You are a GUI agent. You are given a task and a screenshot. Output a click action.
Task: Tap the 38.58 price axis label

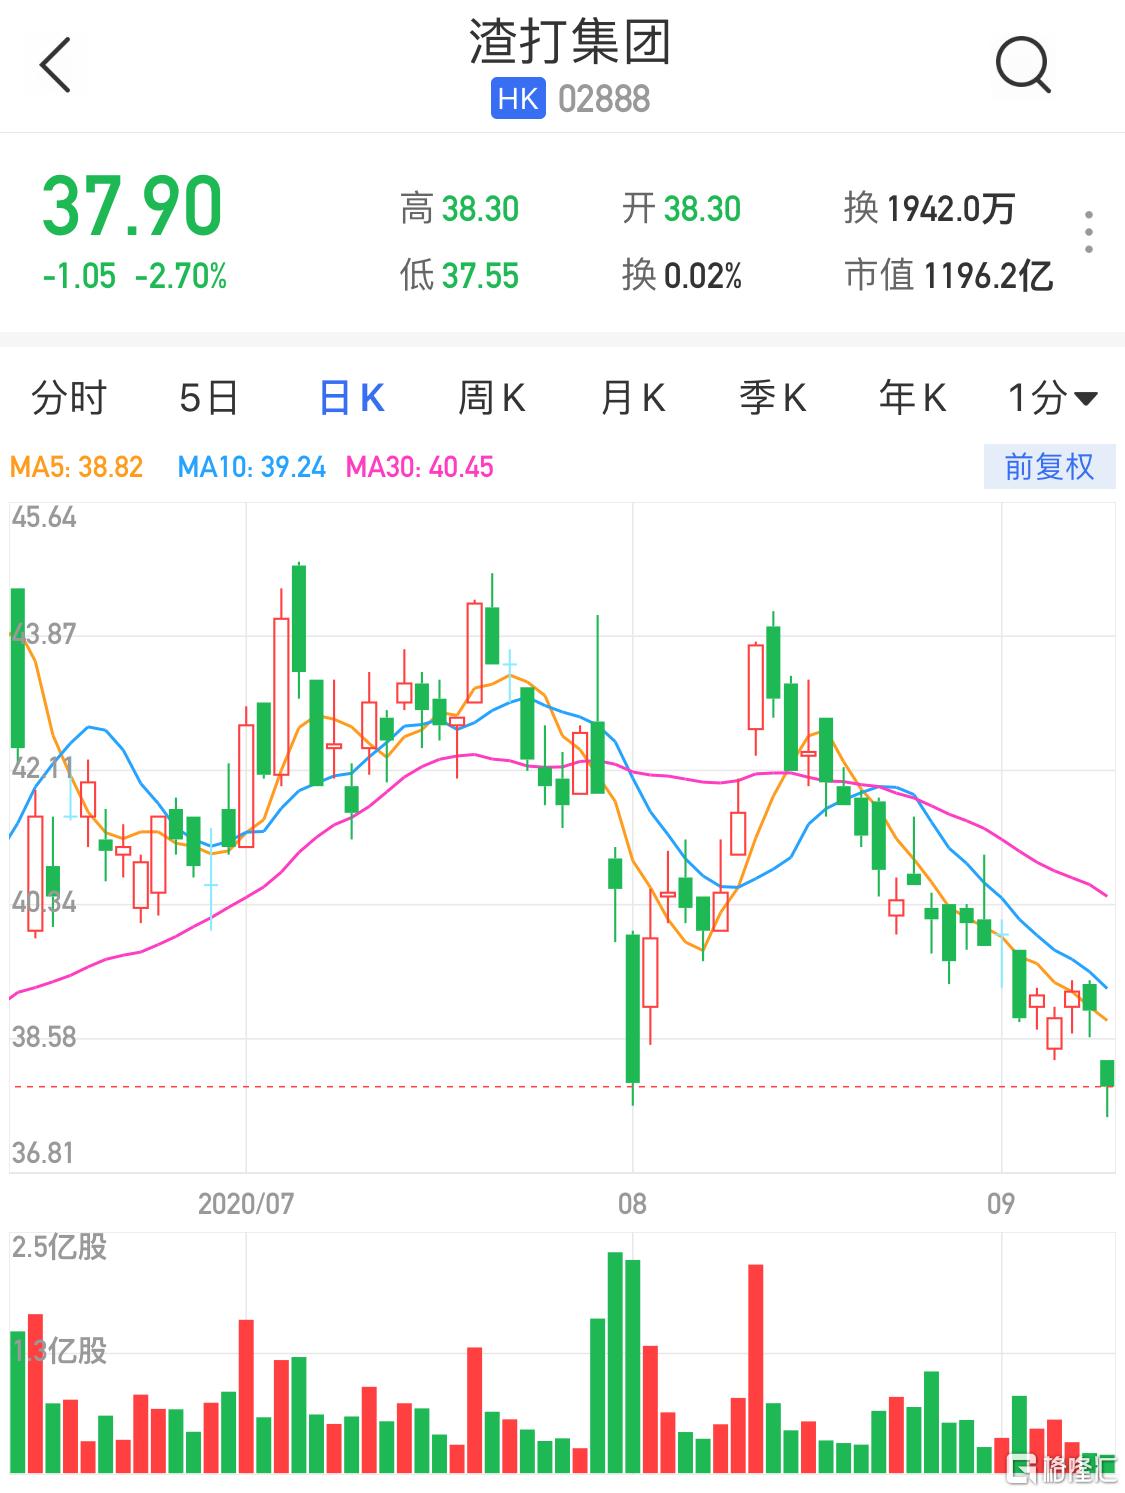44,1037
